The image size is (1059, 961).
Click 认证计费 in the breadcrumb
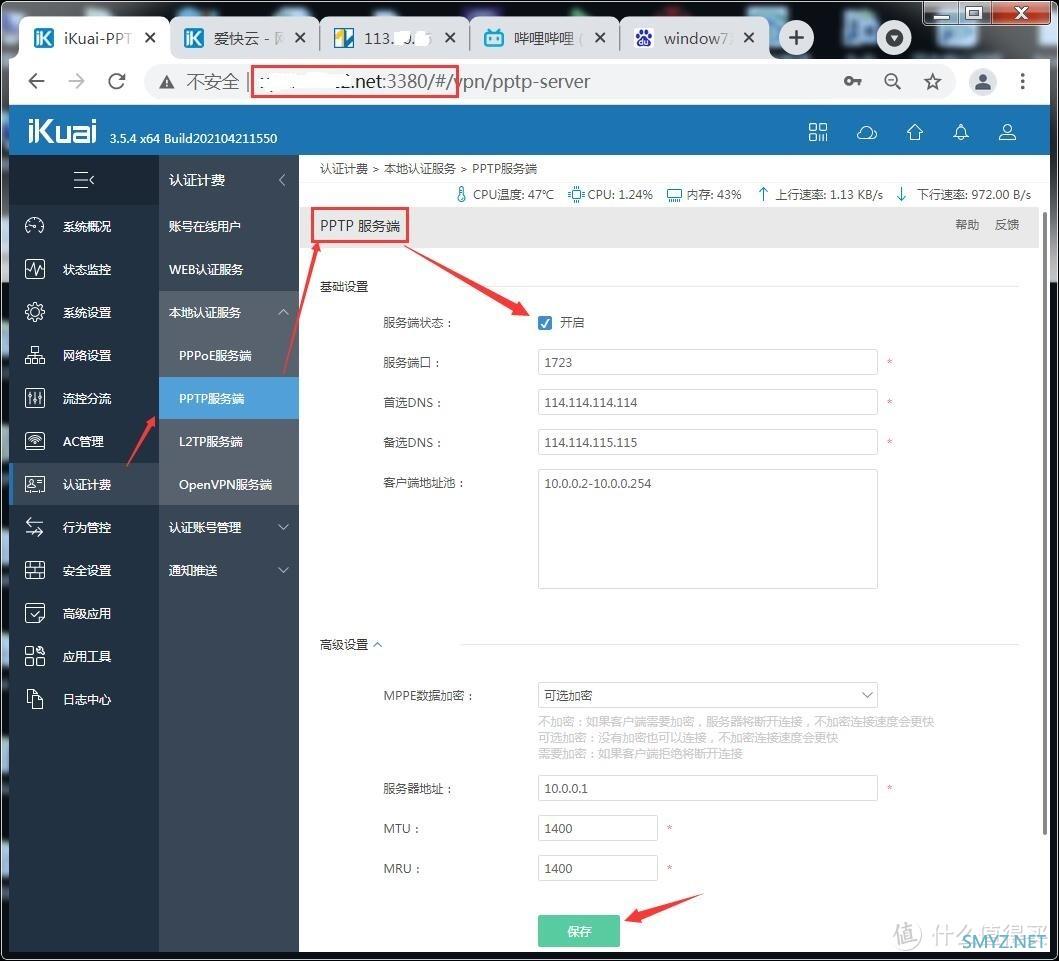[344, 168]
